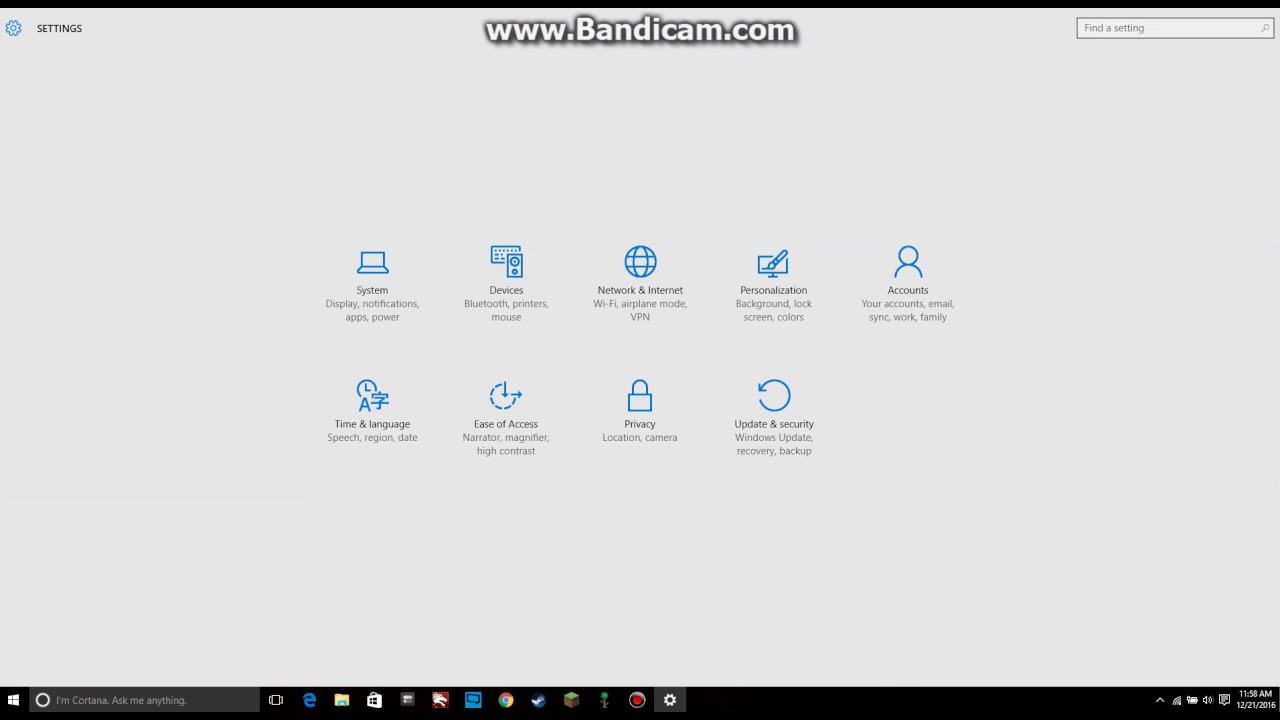Expand the hidden icons tray chevron

click(1159, 700)
